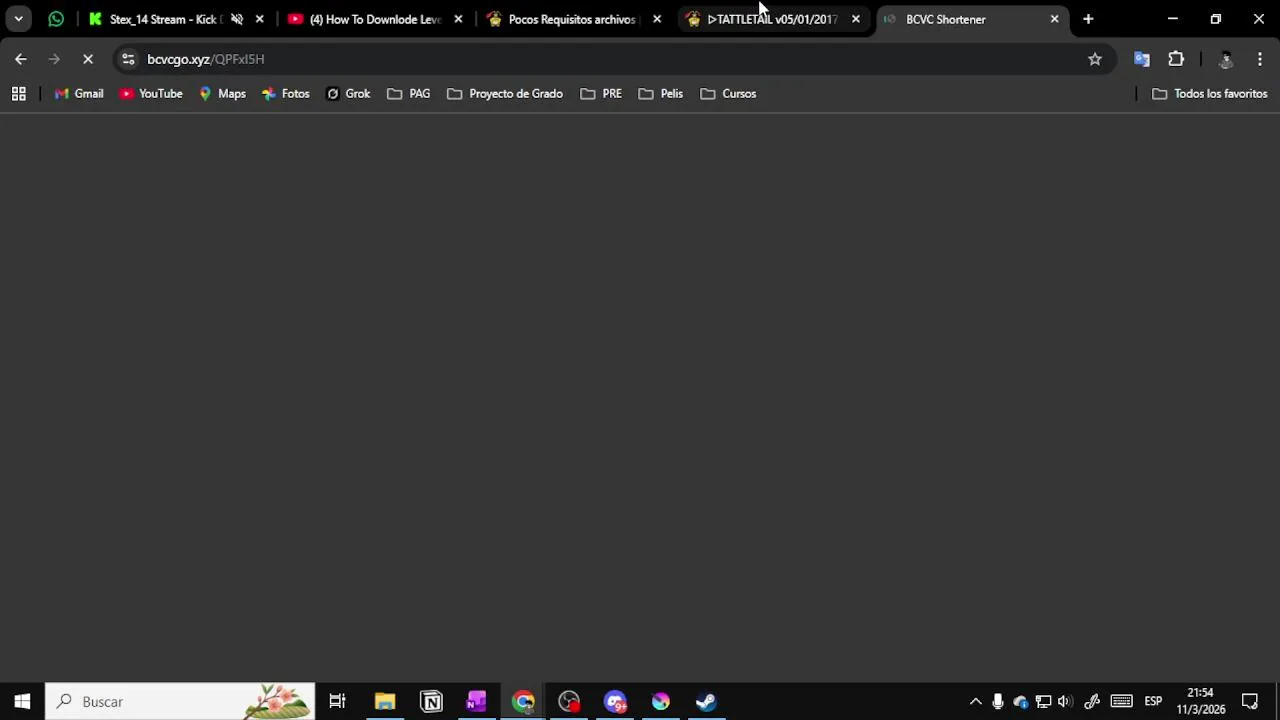The height and width of the screenshot is (720, 1280).
Task: Open the Google Translate extension icon
Action: pos(1142,59)
